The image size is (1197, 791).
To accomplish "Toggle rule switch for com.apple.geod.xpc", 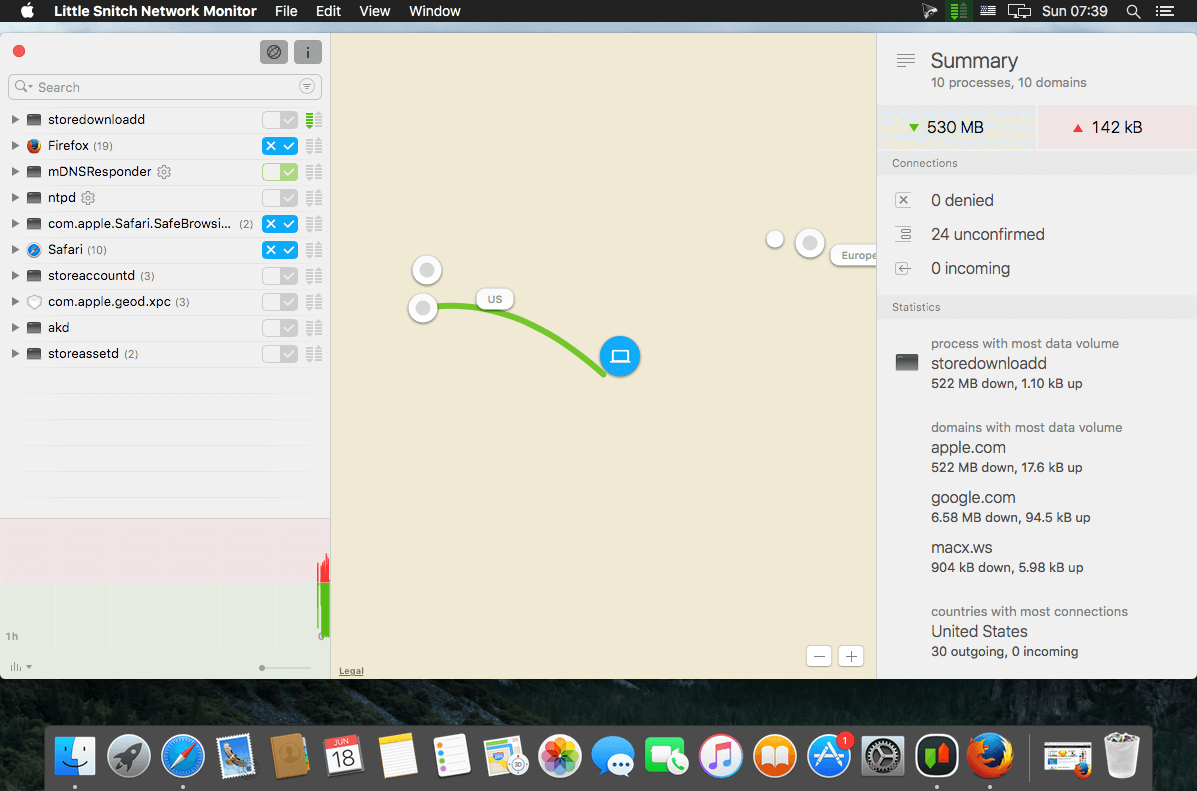I will 279,302.
